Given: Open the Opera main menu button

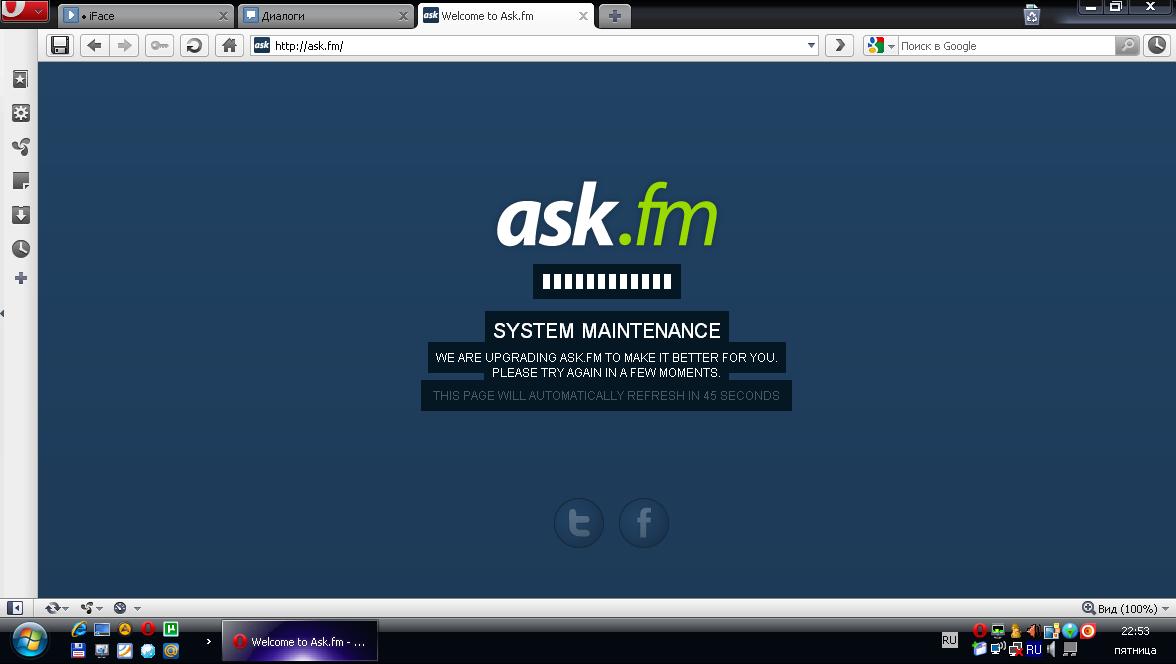Looking at the screenshot, I should (x=25, y=11).
